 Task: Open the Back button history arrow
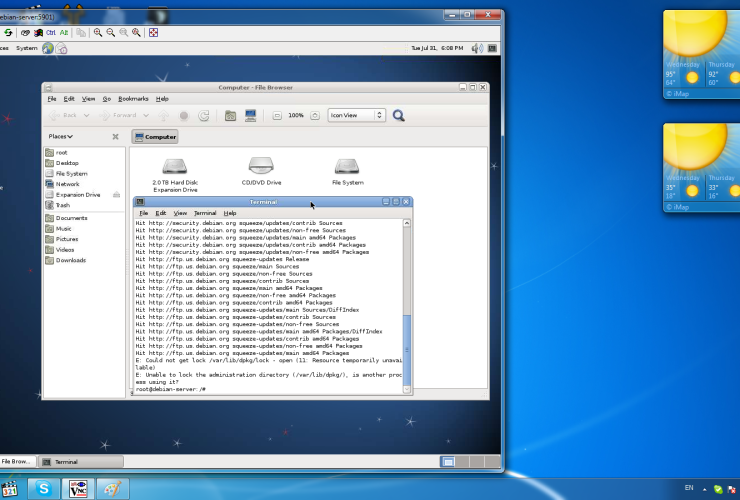tap(88, 116)
